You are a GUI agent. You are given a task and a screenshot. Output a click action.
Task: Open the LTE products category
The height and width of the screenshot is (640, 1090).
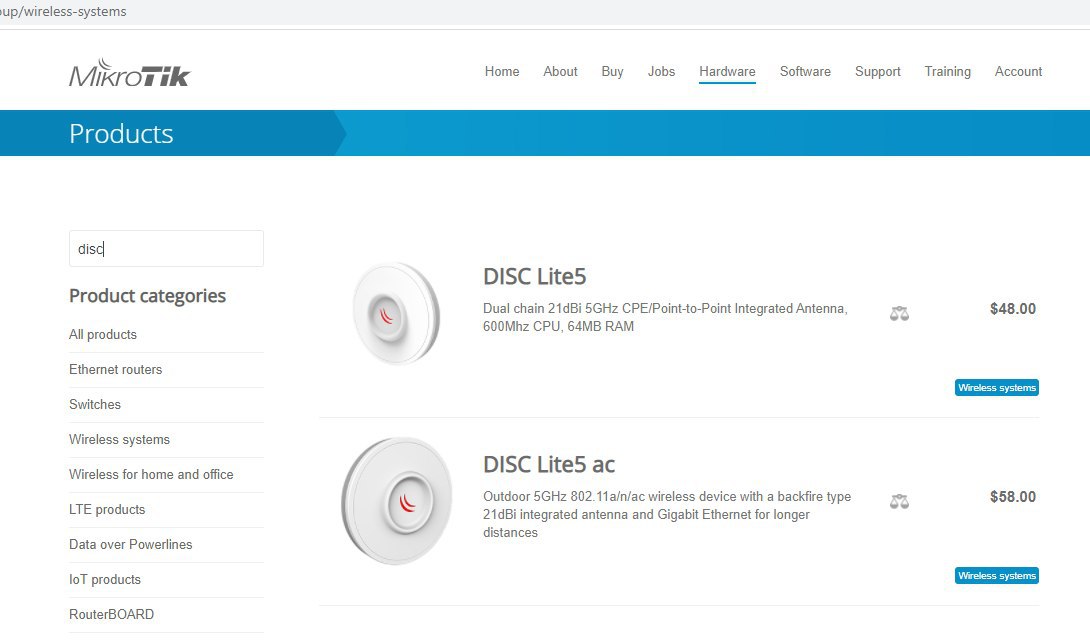107,509
